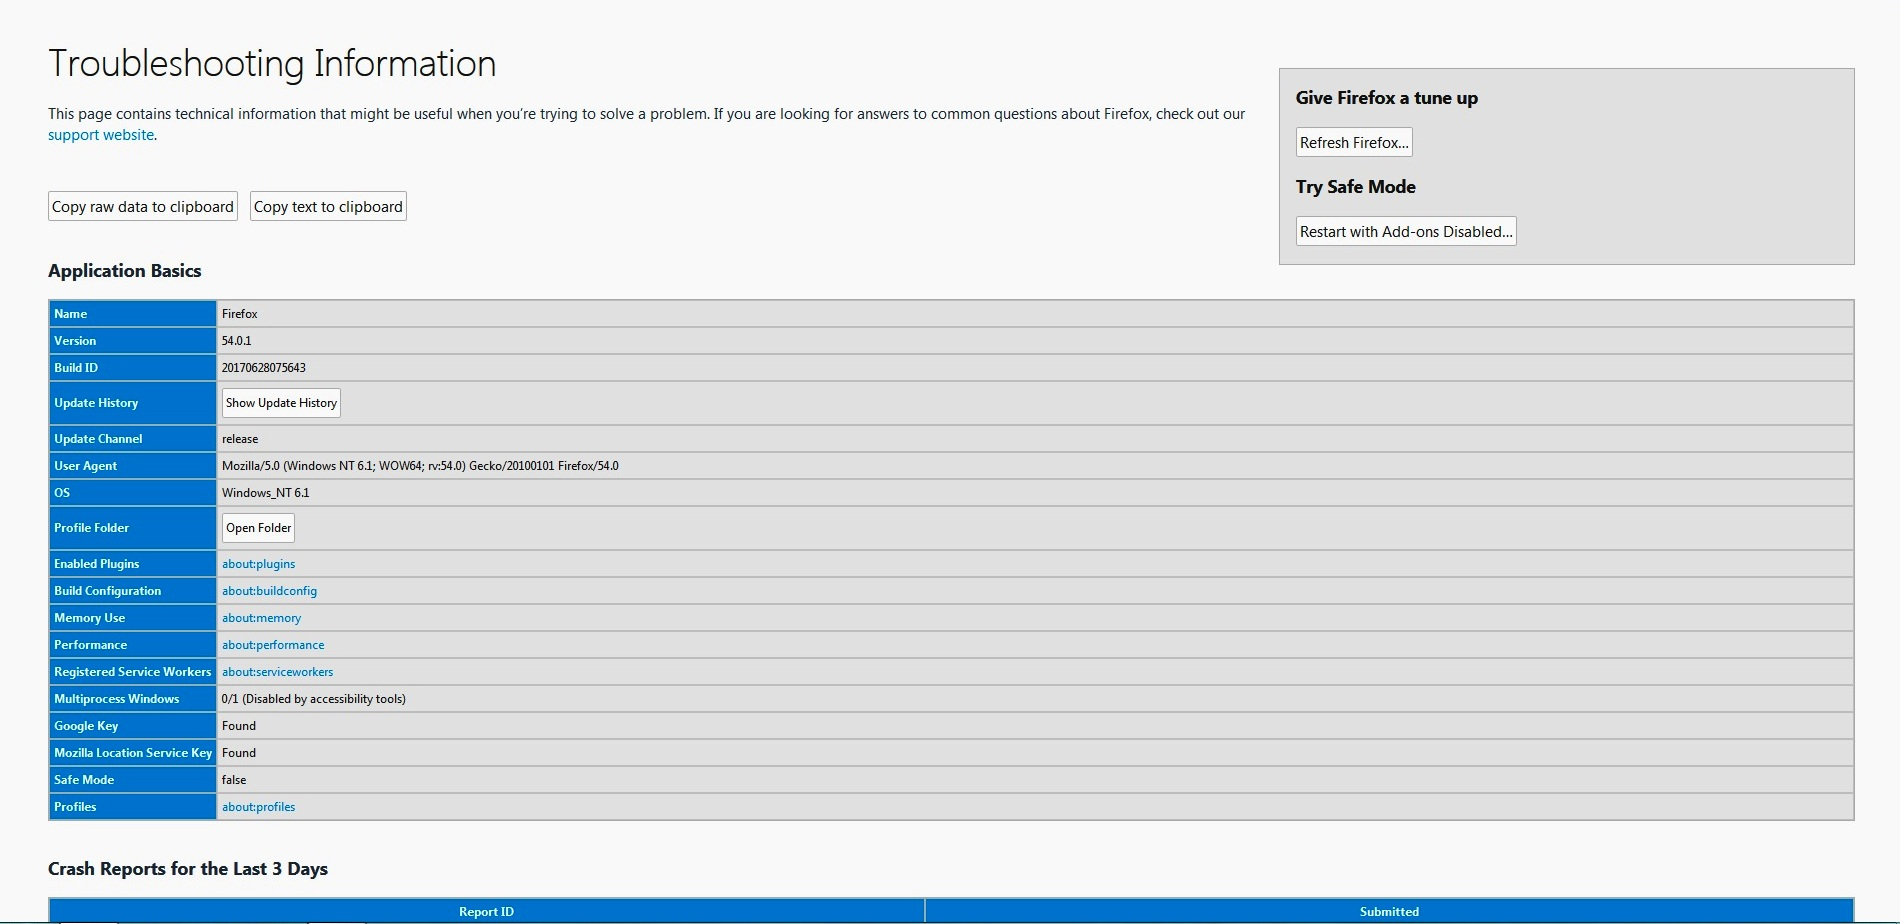Viewport: 1900px width, 924px height.
Task: Select the version value 54.0.1
Action: coord(236,341)
